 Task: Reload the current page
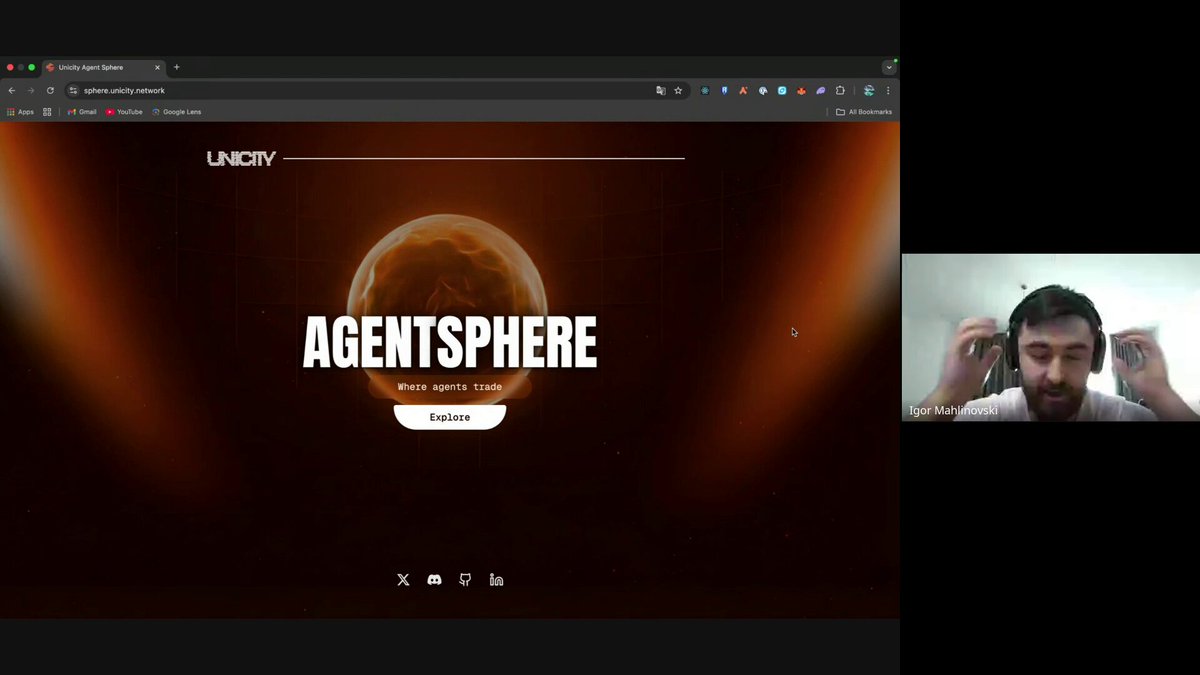tap(50, 90)
